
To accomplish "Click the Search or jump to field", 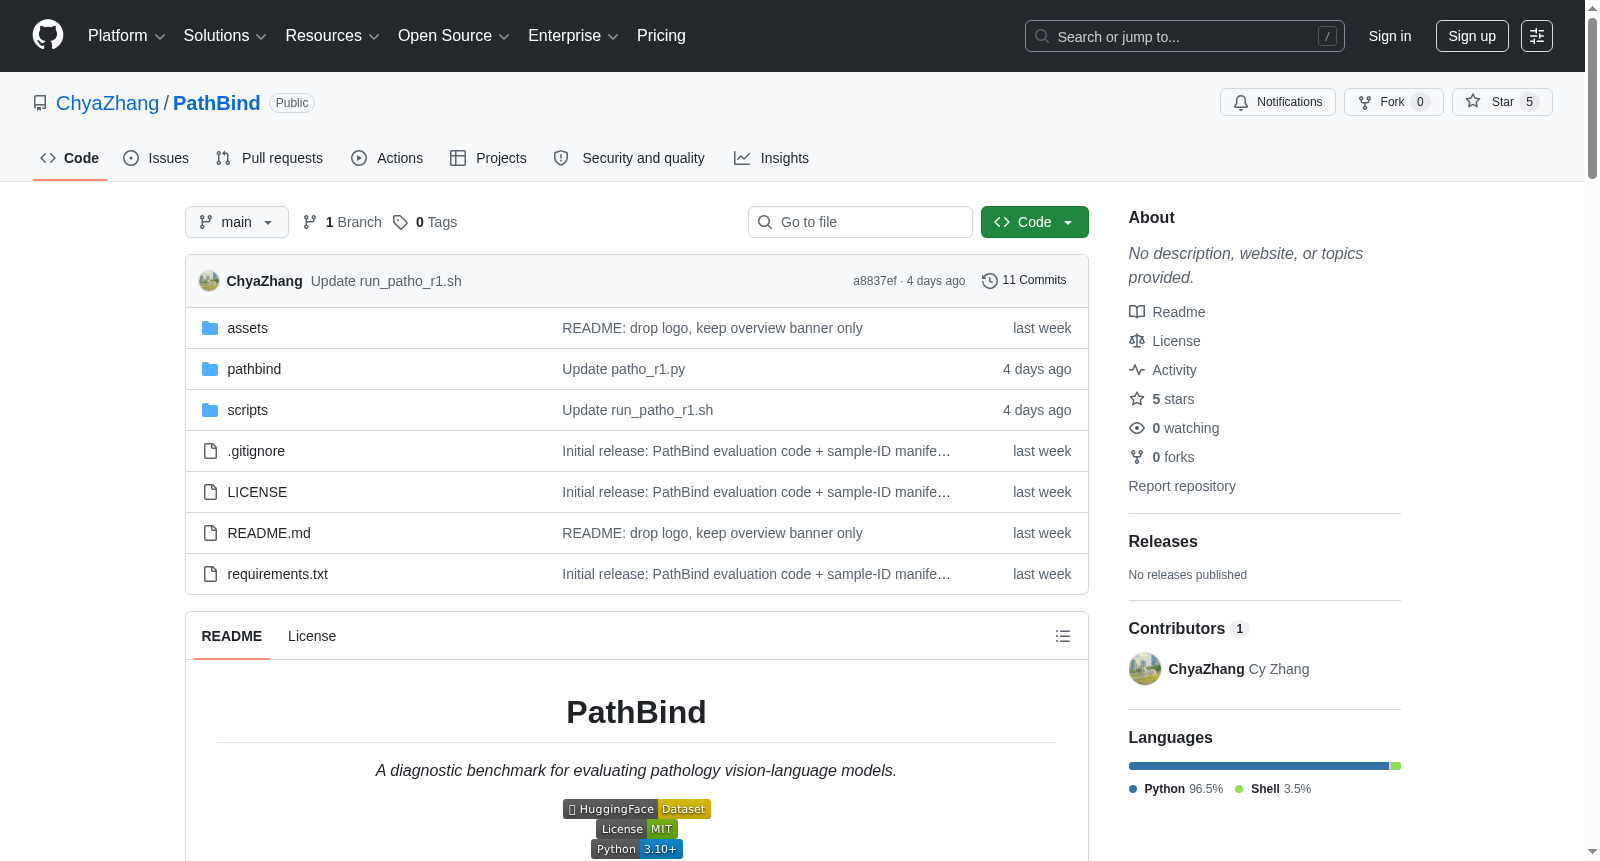I will pyautogui.click(x=1185, y=36).
